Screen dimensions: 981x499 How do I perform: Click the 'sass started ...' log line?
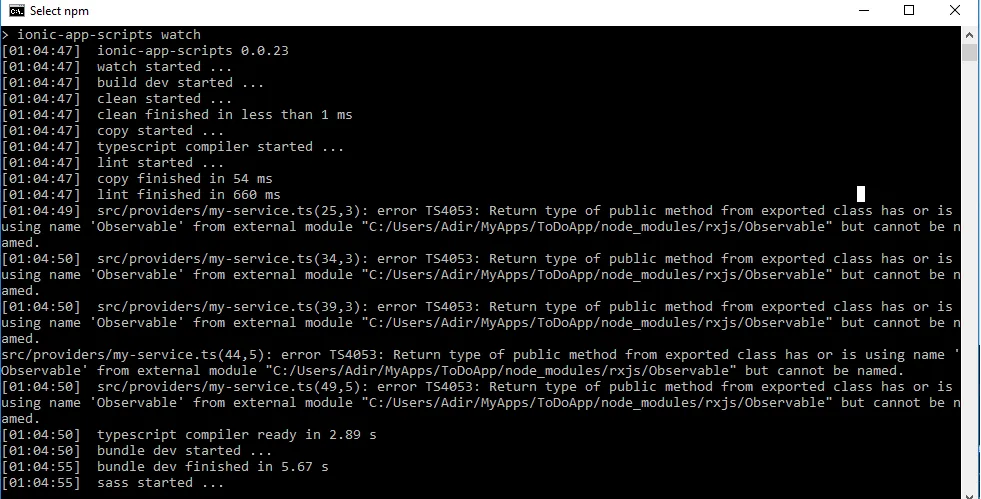(160, 482)
